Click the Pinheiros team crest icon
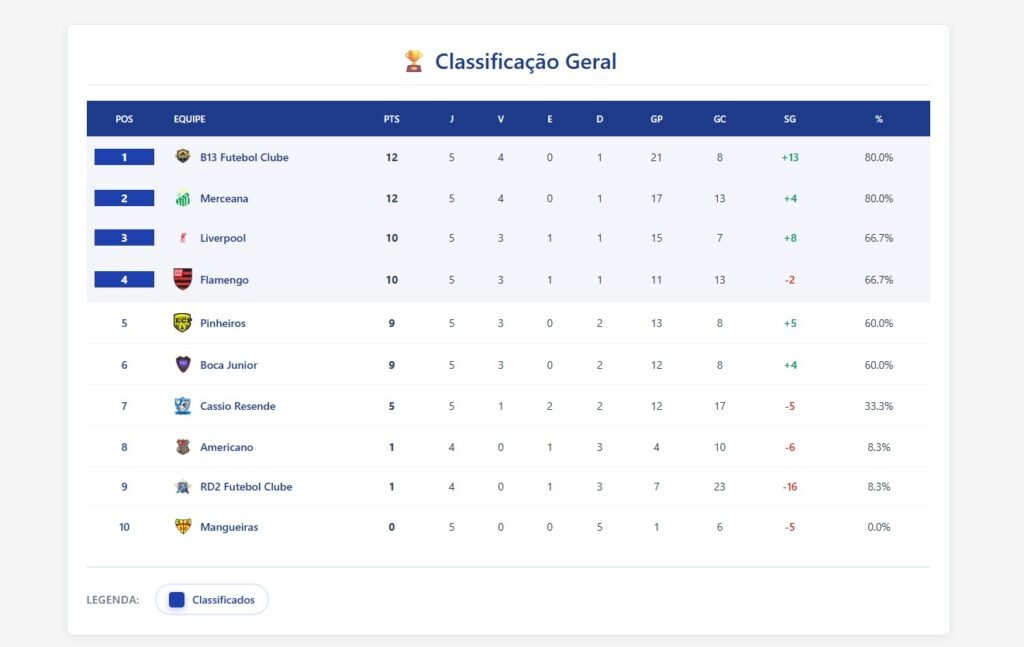1024x647 pixels. pyautogui.click(x=182, y=323)
